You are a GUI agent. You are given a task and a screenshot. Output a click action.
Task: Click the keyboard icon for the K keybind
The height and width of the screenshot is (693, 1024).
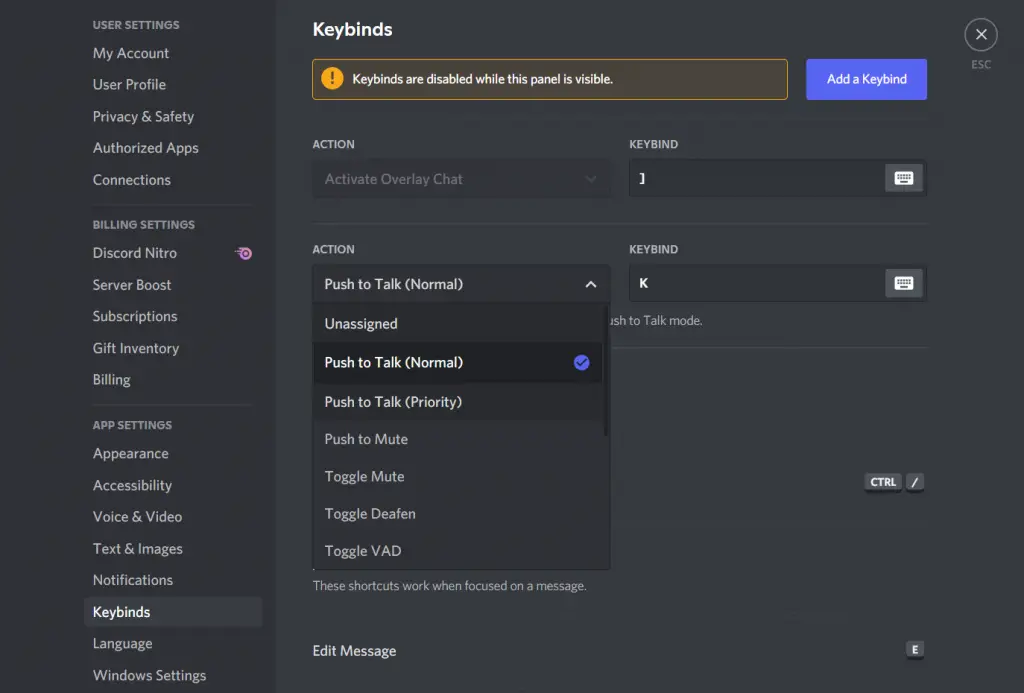click(x=903, y=284)
